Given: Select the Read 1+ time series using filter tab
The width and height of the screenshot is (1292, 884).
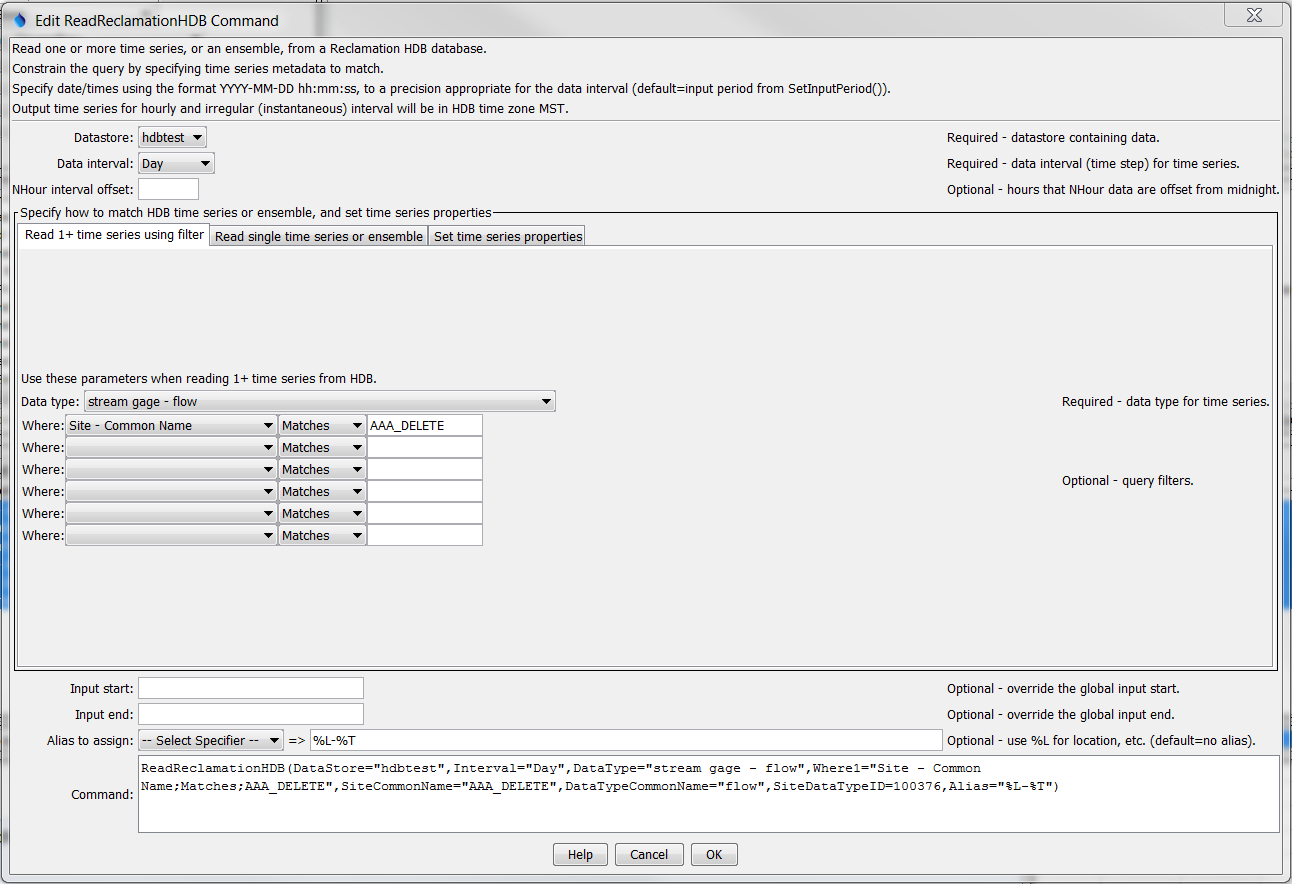Looking at the screenshot, I should (x=113, y=236).
